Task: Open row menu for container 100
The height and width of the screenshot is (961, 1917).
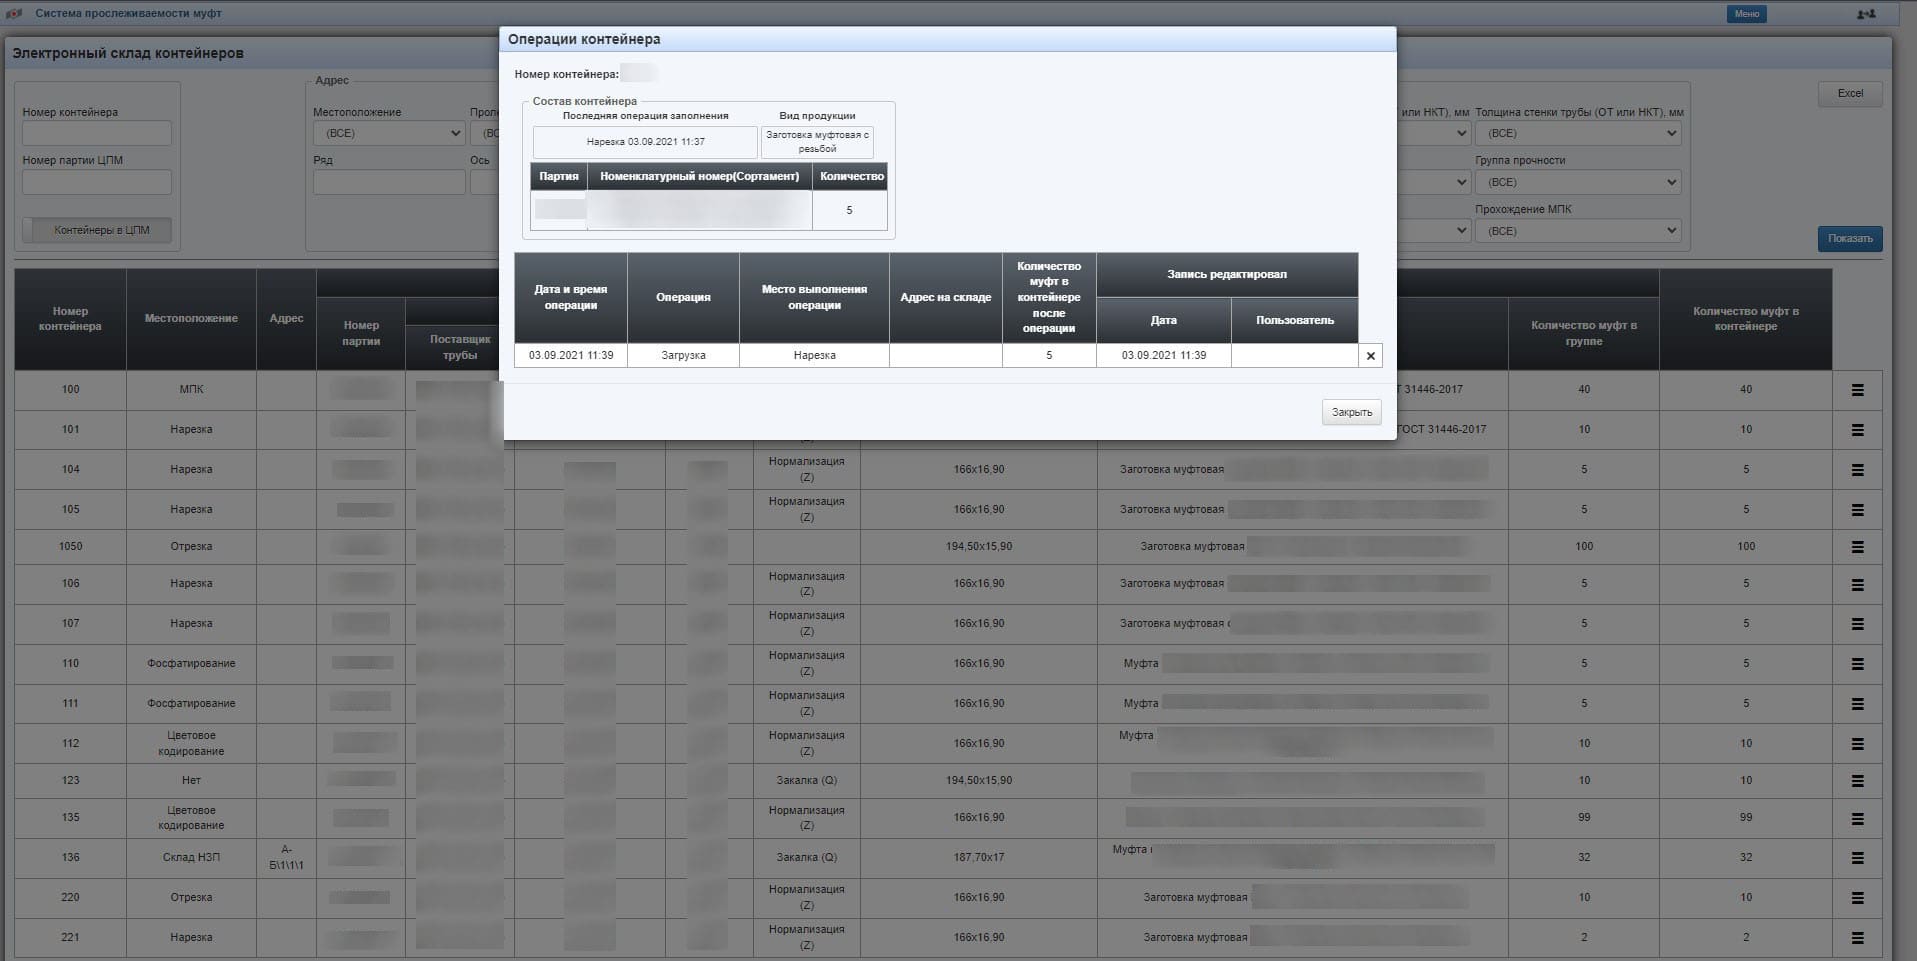Action: (x=1857, y=390)
